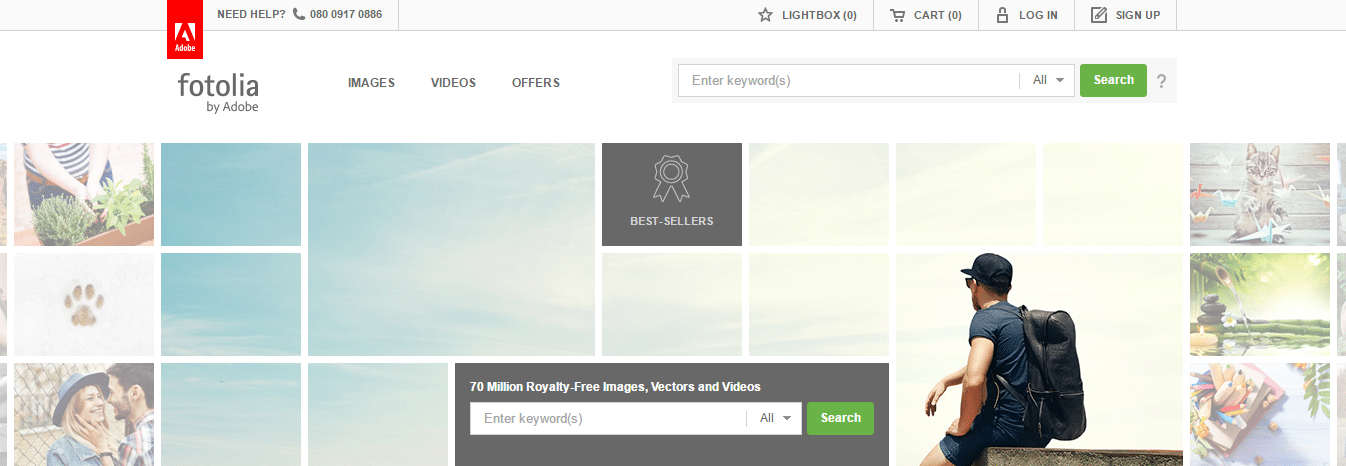This screenshot has height=466, width=1346.
Task: Click the phone icon next to the help number
Action: (x=299, y=15)
